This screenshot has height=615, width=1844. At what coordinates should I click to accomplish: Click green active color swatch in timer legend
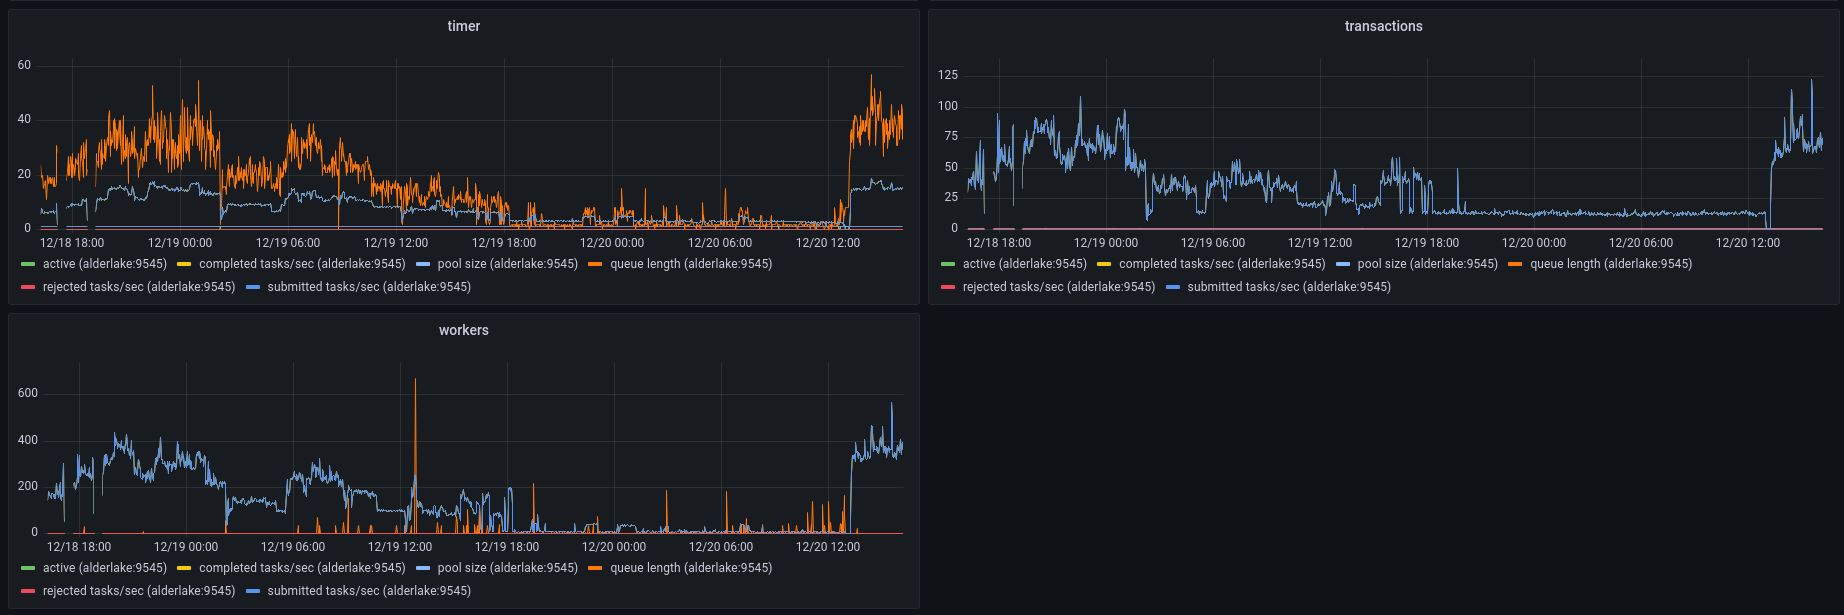point(28,264)
